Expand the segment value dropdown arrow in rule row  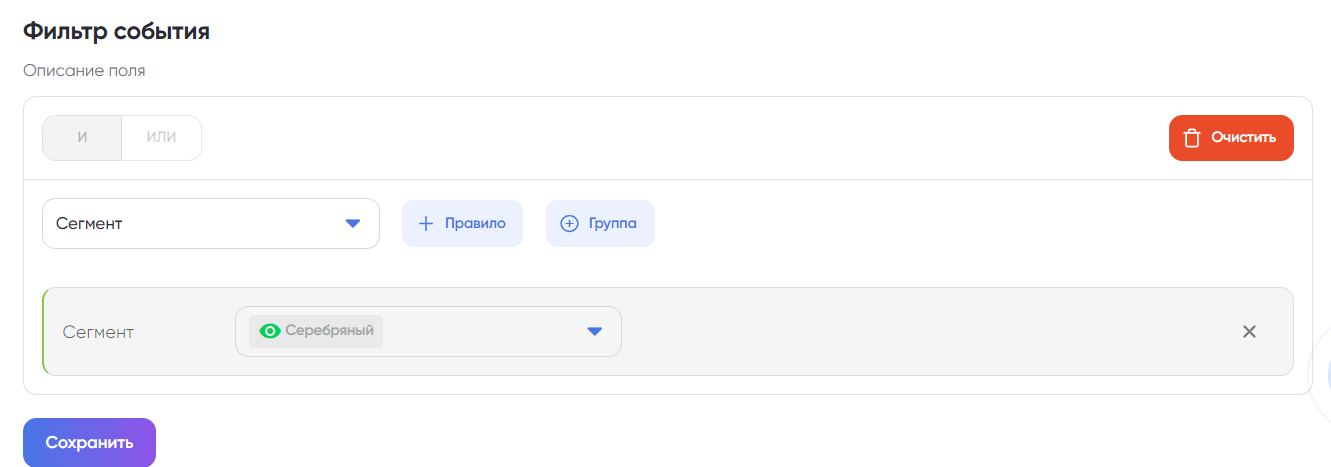pyautogui.click(x=594, y=332)
